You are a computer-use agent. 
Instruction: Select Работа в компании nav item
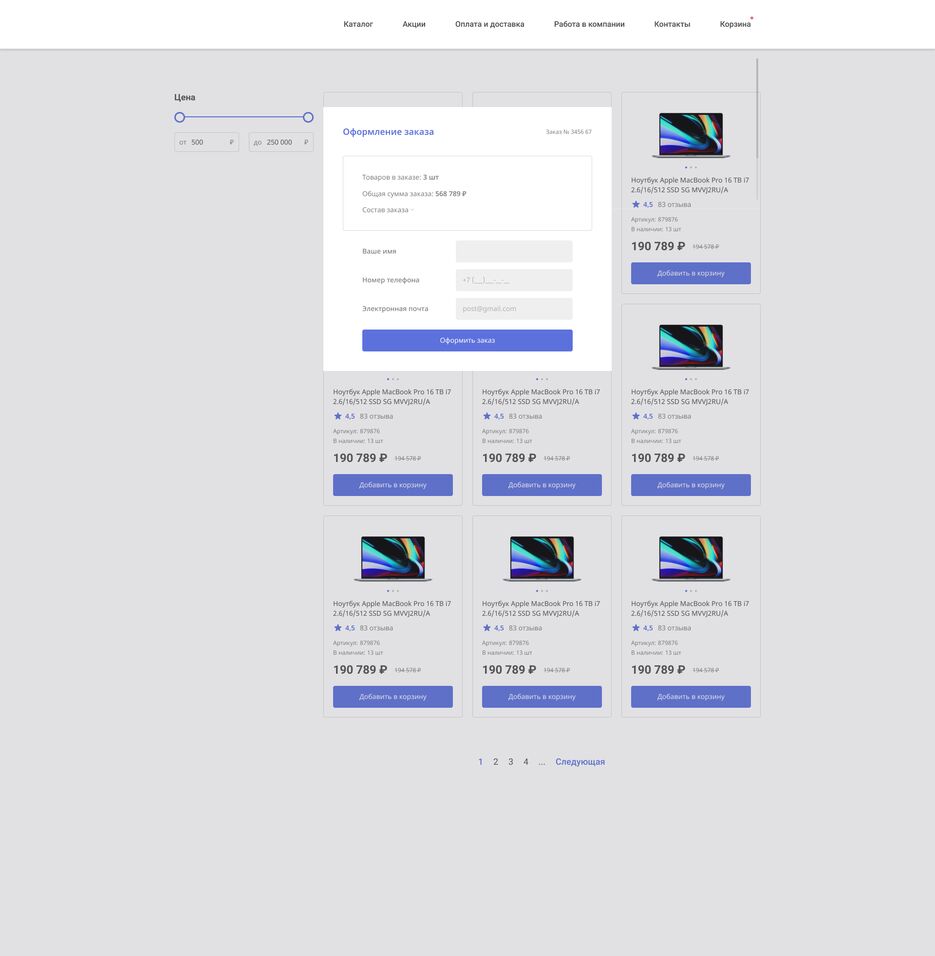pos(589,24)
